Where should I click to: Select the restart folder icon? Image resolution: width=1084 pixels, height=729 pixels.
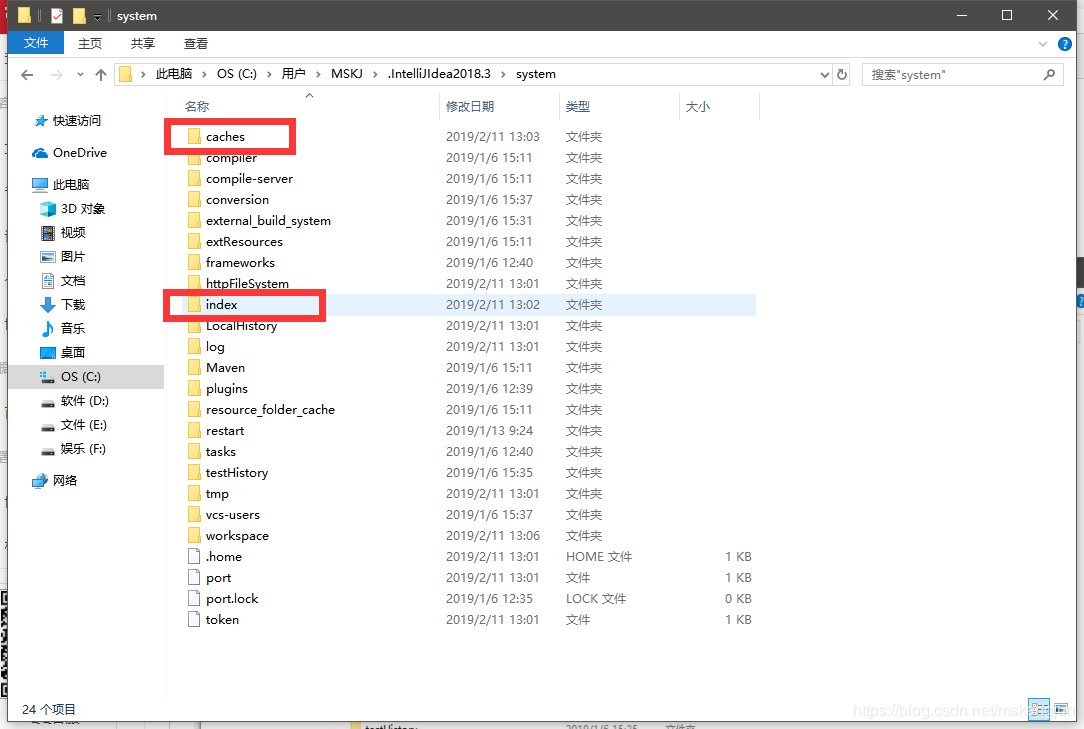point(194,430)
